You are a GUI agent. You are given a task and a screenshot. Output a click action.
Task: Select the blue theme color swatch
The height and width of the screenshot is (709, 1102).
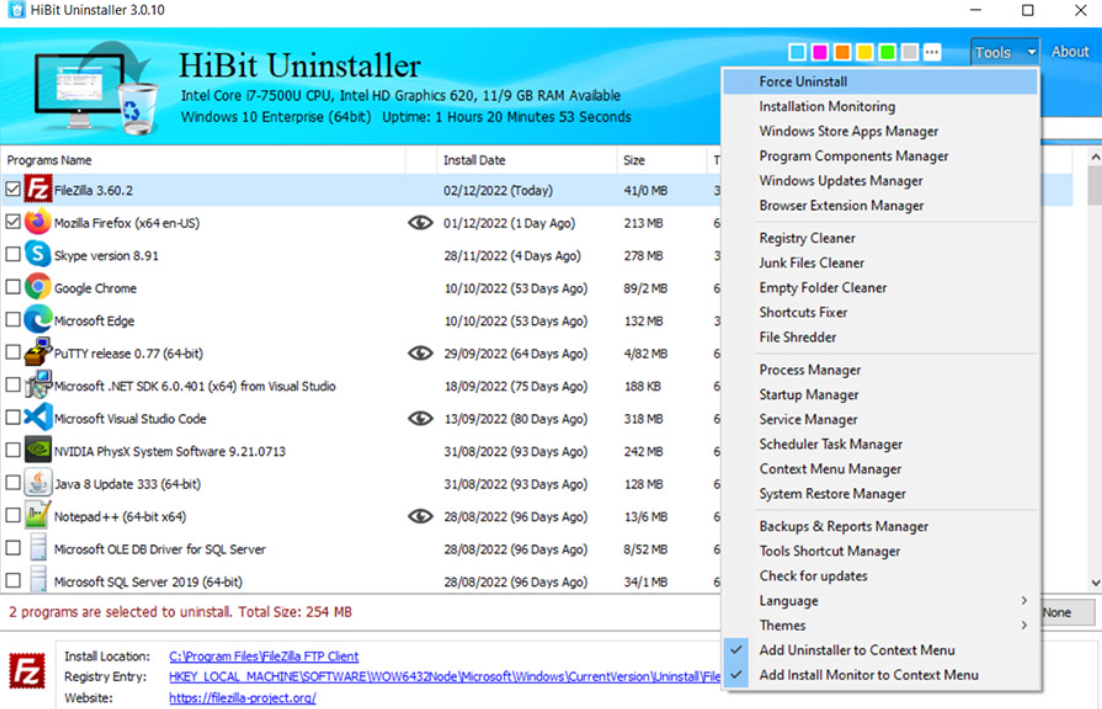pos(797,52)
